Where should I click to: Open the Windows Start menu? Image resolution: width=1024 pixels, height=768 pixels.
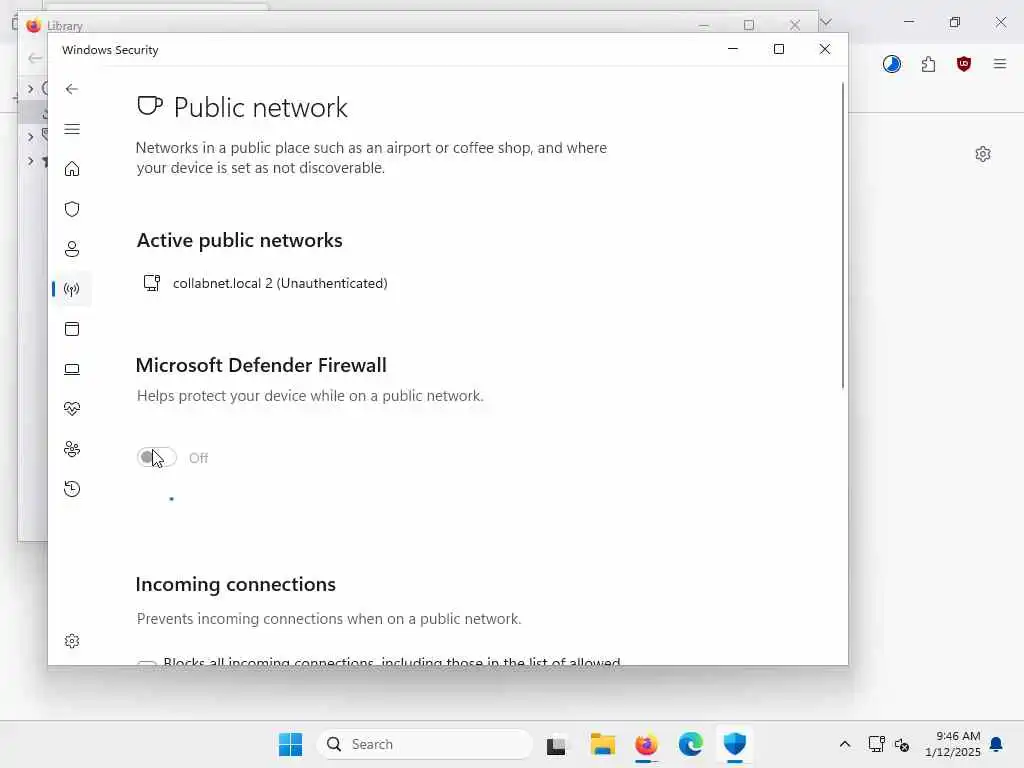pyautogui.click(x=290, y=744)
